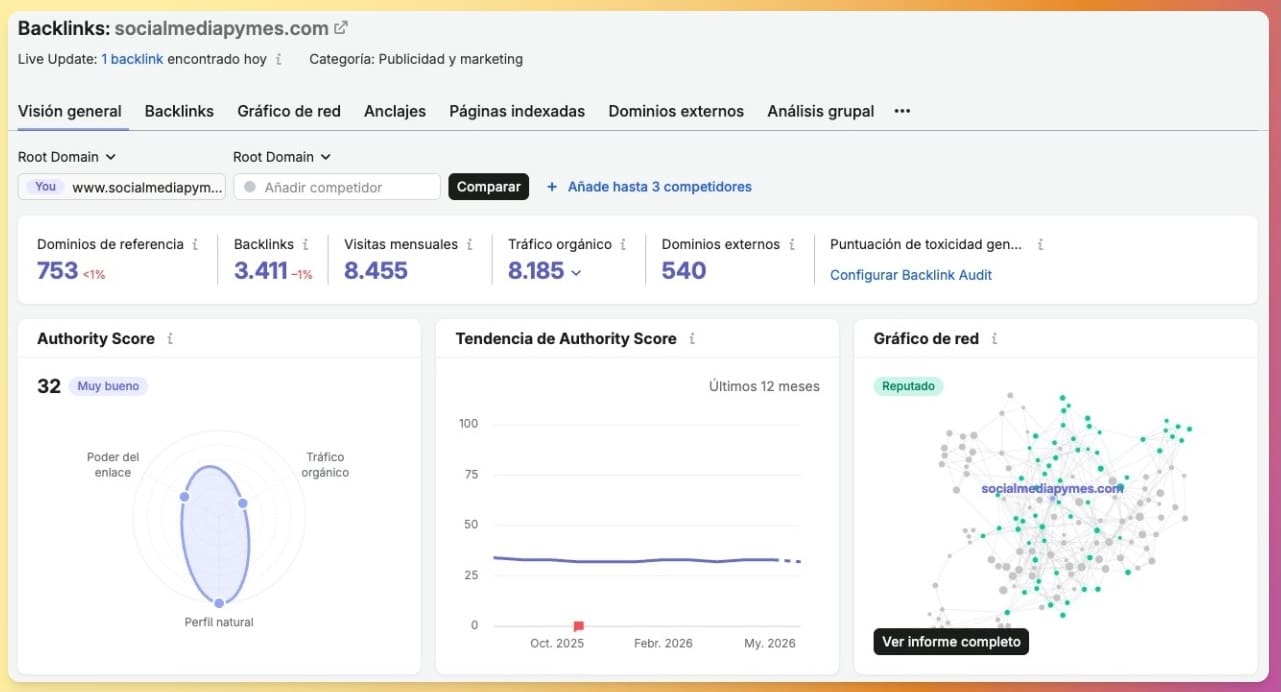Open Páginas indexadas tab
The width and height of the screenshot is (1281, 692).
tap(517, 111)
